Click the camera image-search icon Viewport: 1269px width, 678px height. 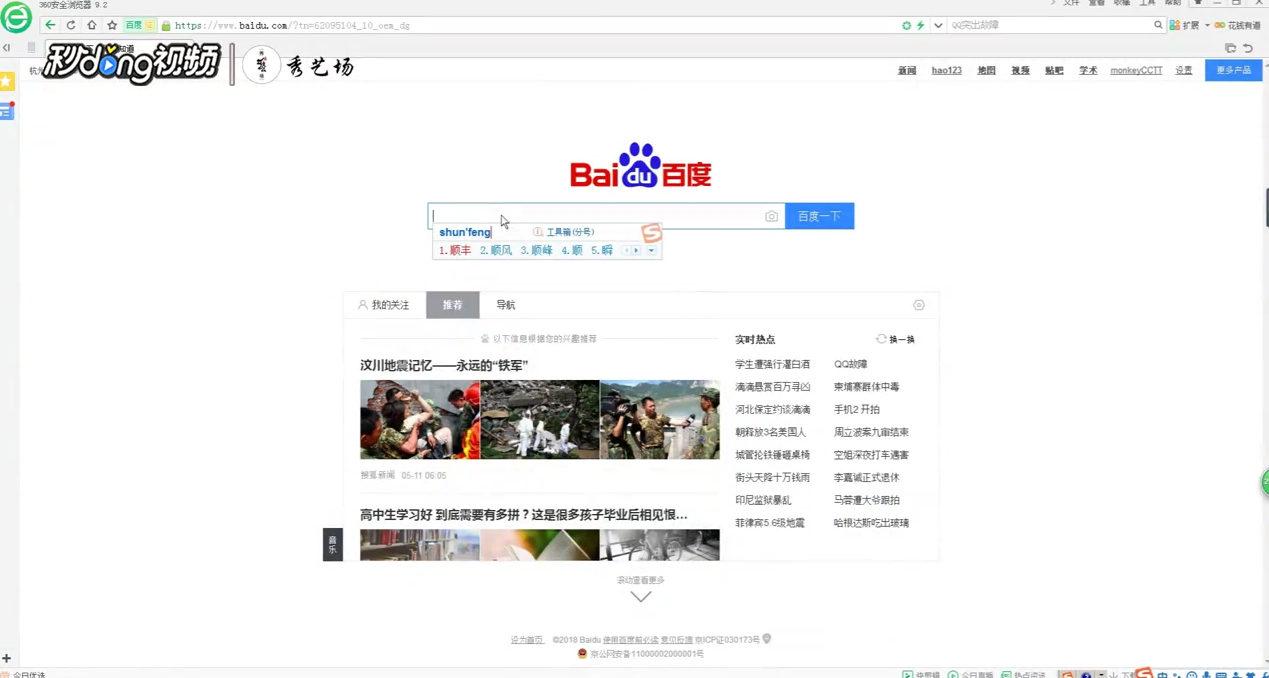771,216
